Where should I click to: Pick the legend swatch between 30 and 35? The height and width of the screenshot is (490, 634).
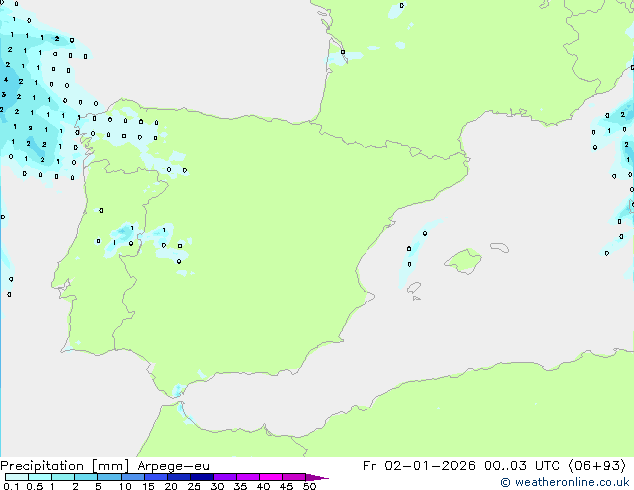[227, 477]
